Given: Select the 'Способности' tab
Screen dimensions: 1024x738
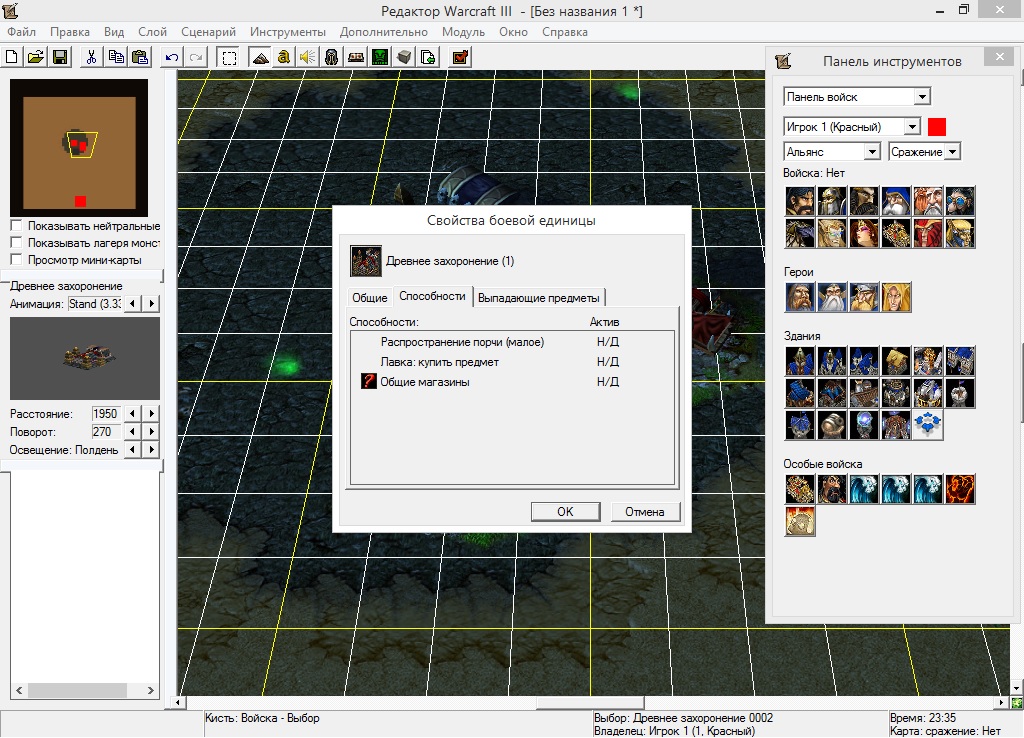Looking at the screenshot, I should coord(432,297).
